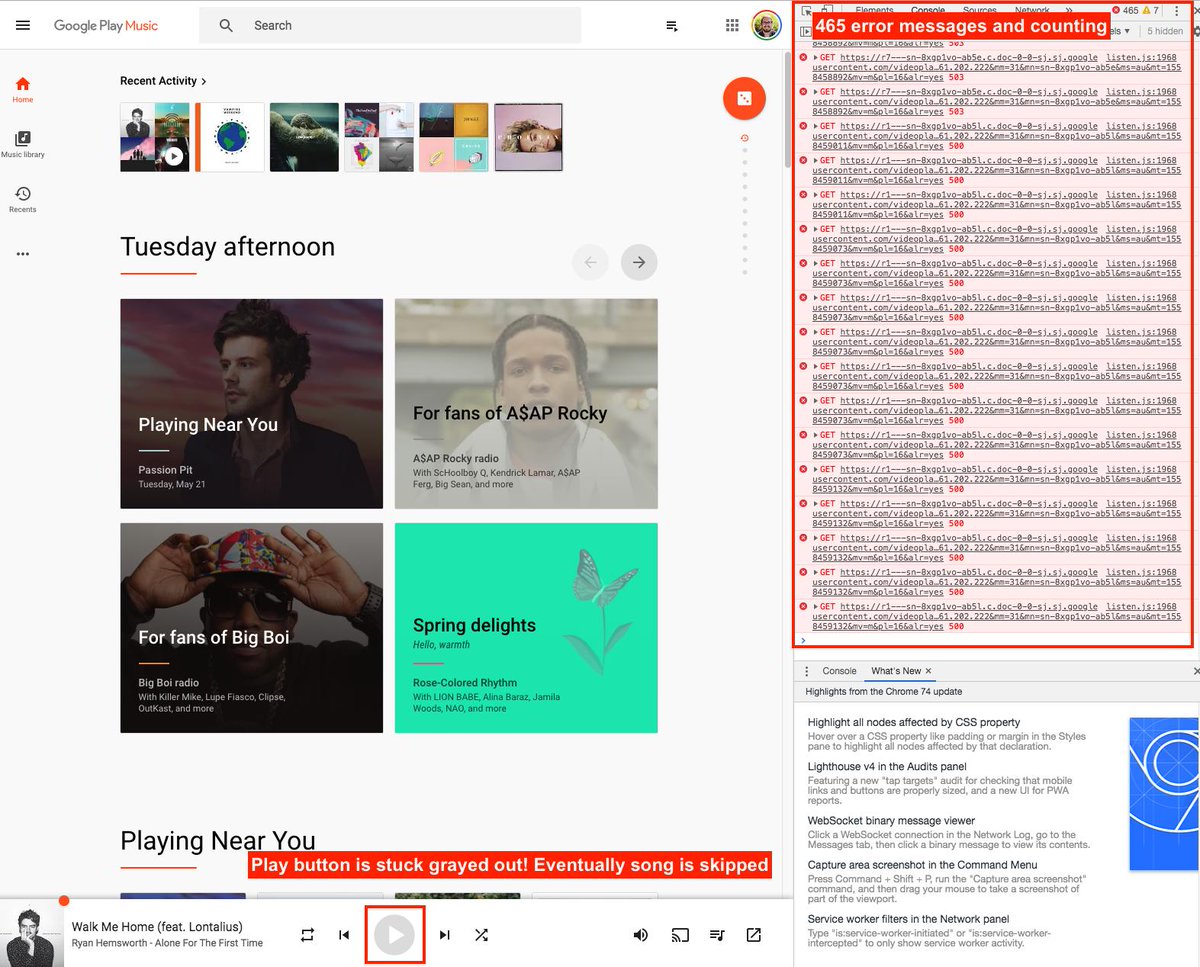The width and height of the screenshot is (1200, 967).
Task: Open the DevTools customize kebab menu
Action: tap(1176, 10)
